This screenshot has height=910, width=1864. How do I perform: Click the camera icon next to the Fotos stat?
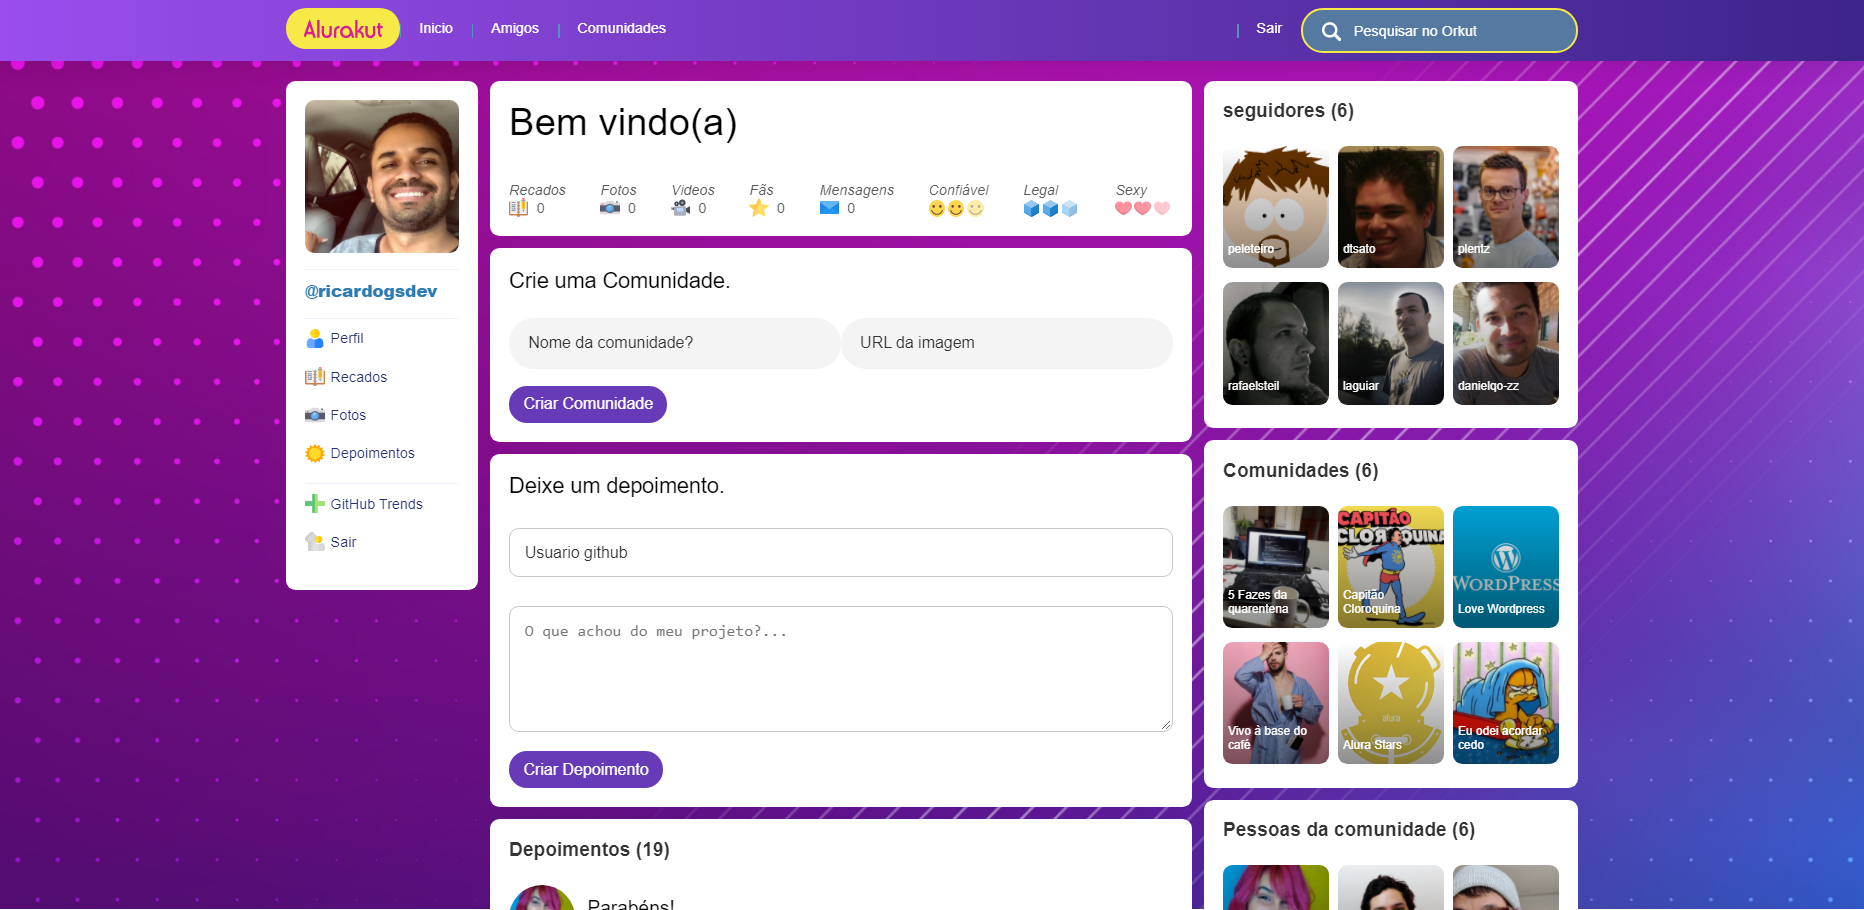click(611, 207)
